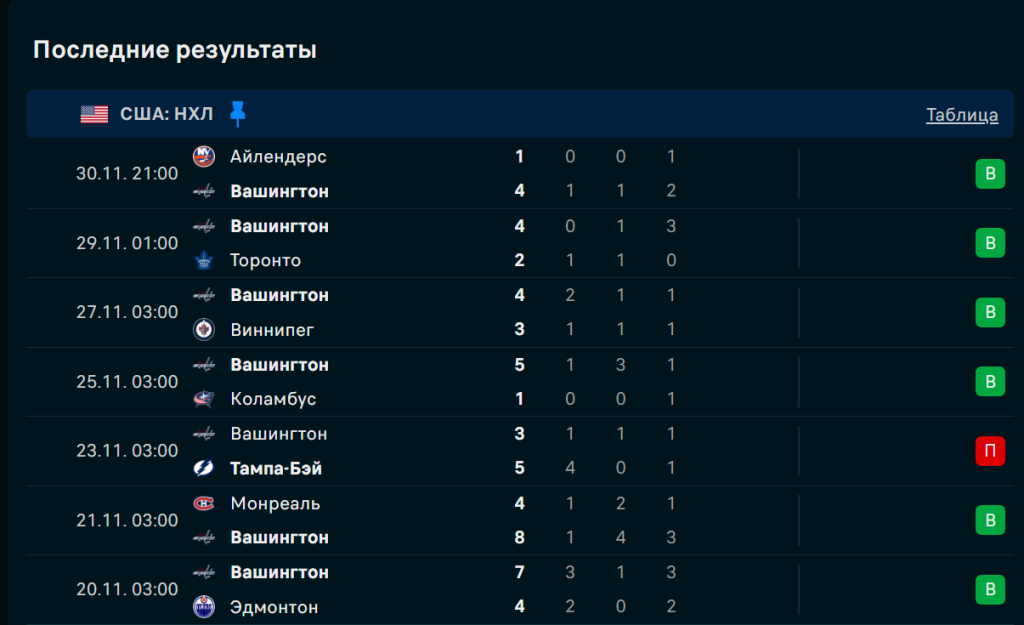Click the Winnipeg Jets logo
1024x625 pixels.
[x=204, y=330]
